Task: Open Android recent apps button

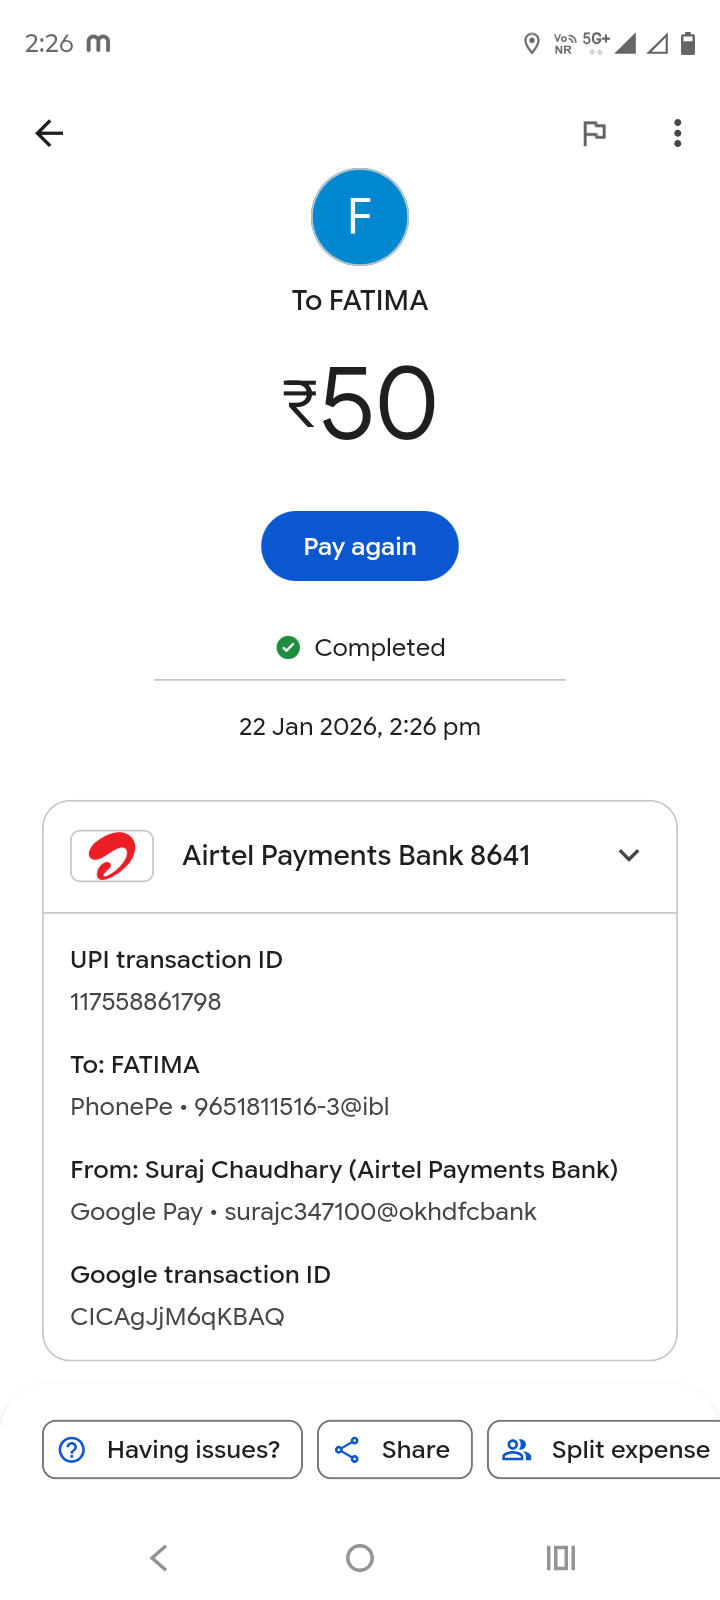Action: [x=561, y=1558]
